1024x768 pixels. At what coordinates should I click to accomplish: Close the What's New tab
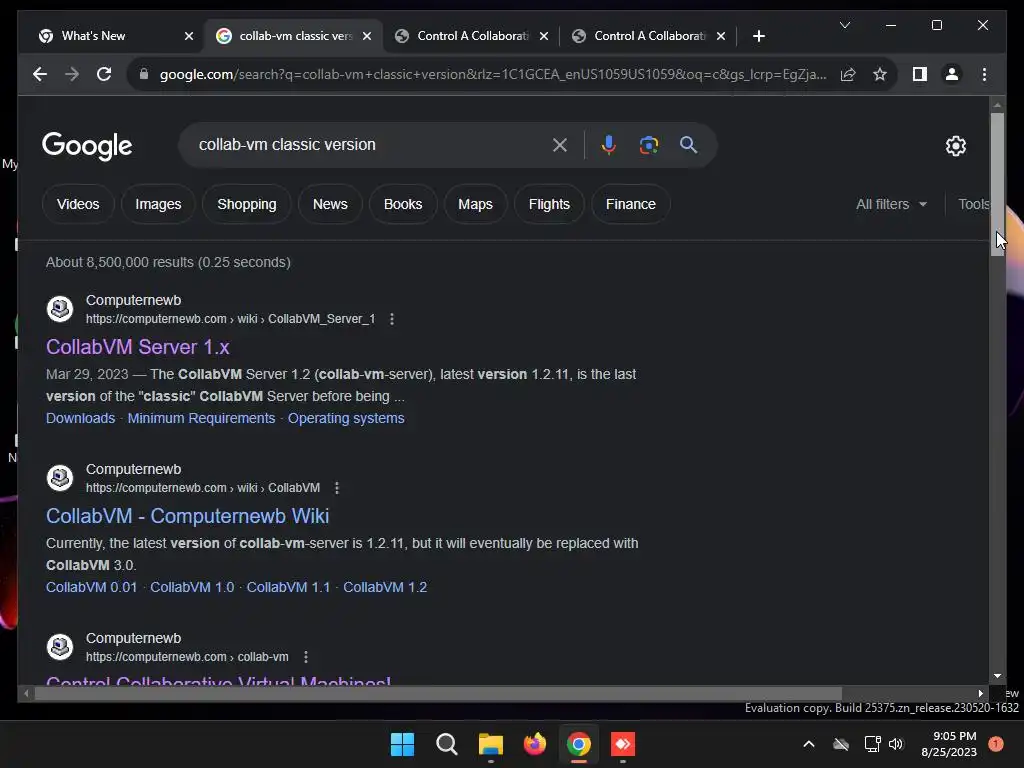(x=189, y=36)
